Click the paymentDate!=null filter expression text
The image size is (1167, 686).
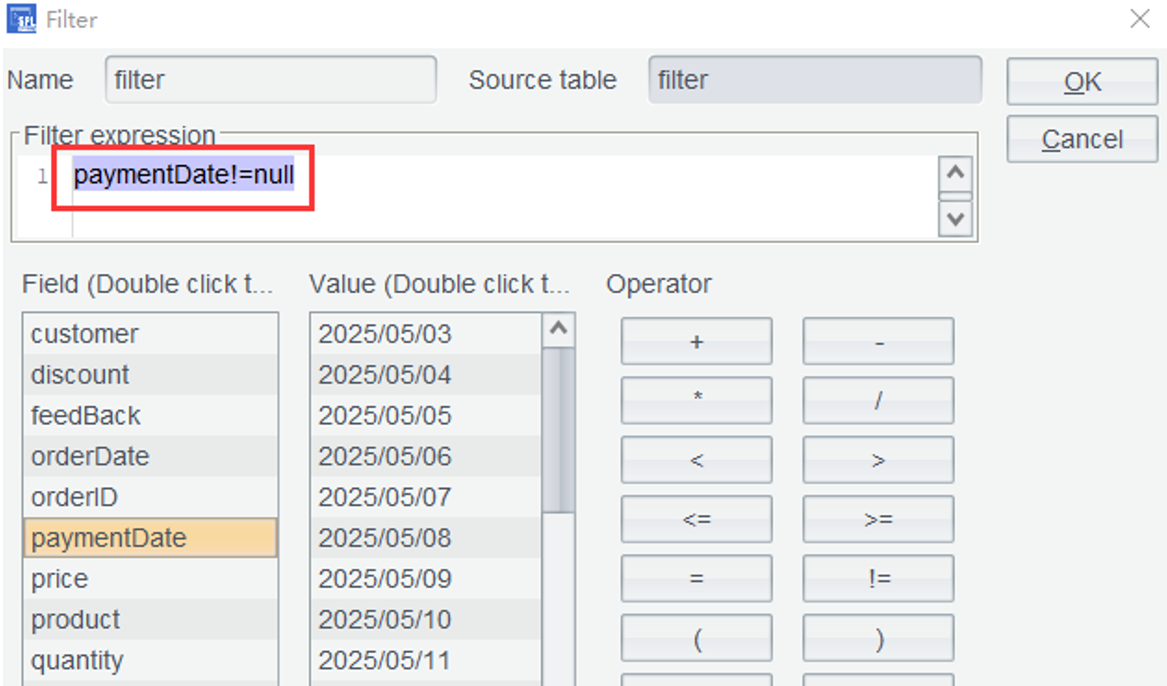183,177
